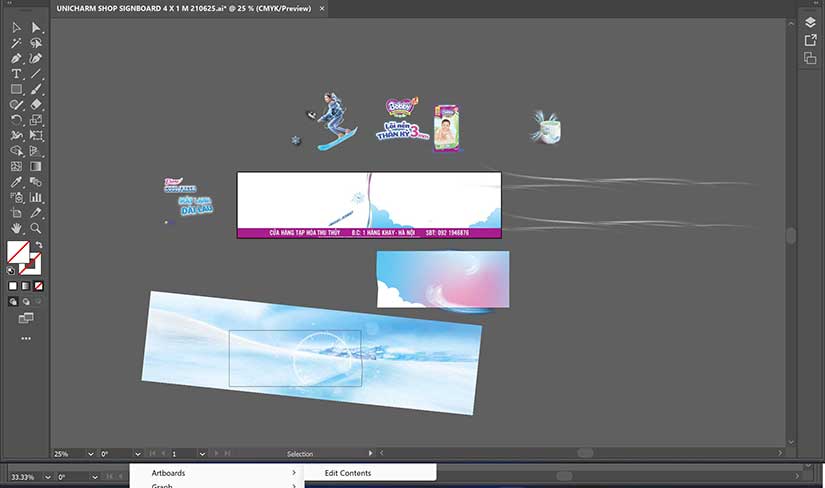Open rotate view dropdown in back window

click(x=95, y=477)
